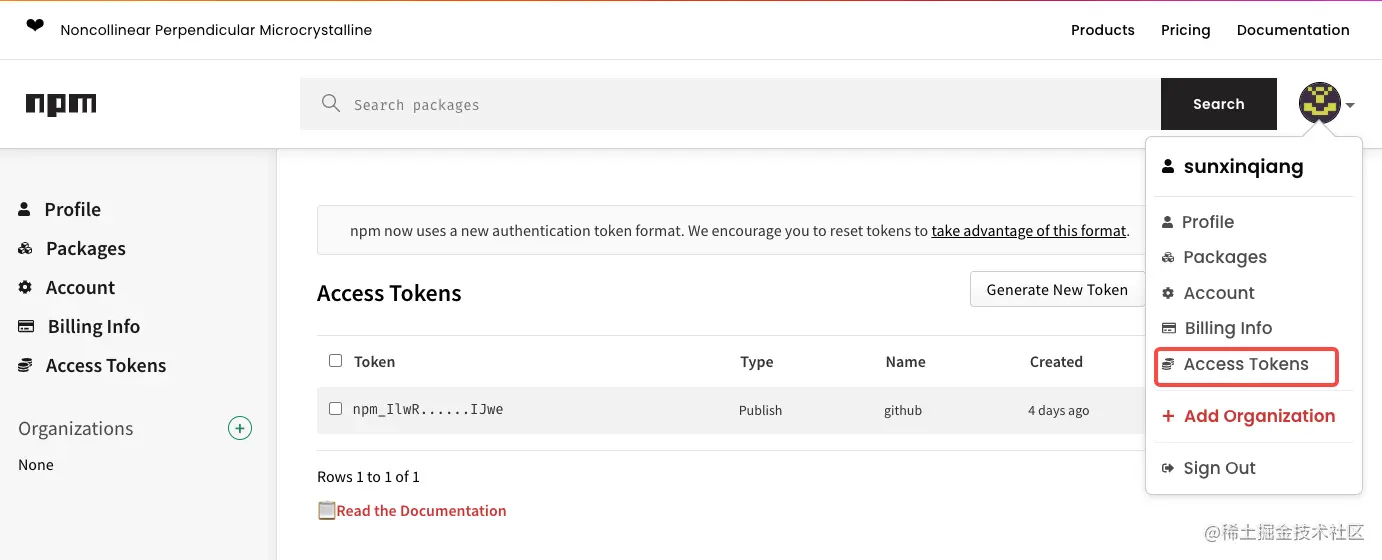Click the Sign Out icon in dropdown
The image size is (1382, 560).
pos(1167,468)
